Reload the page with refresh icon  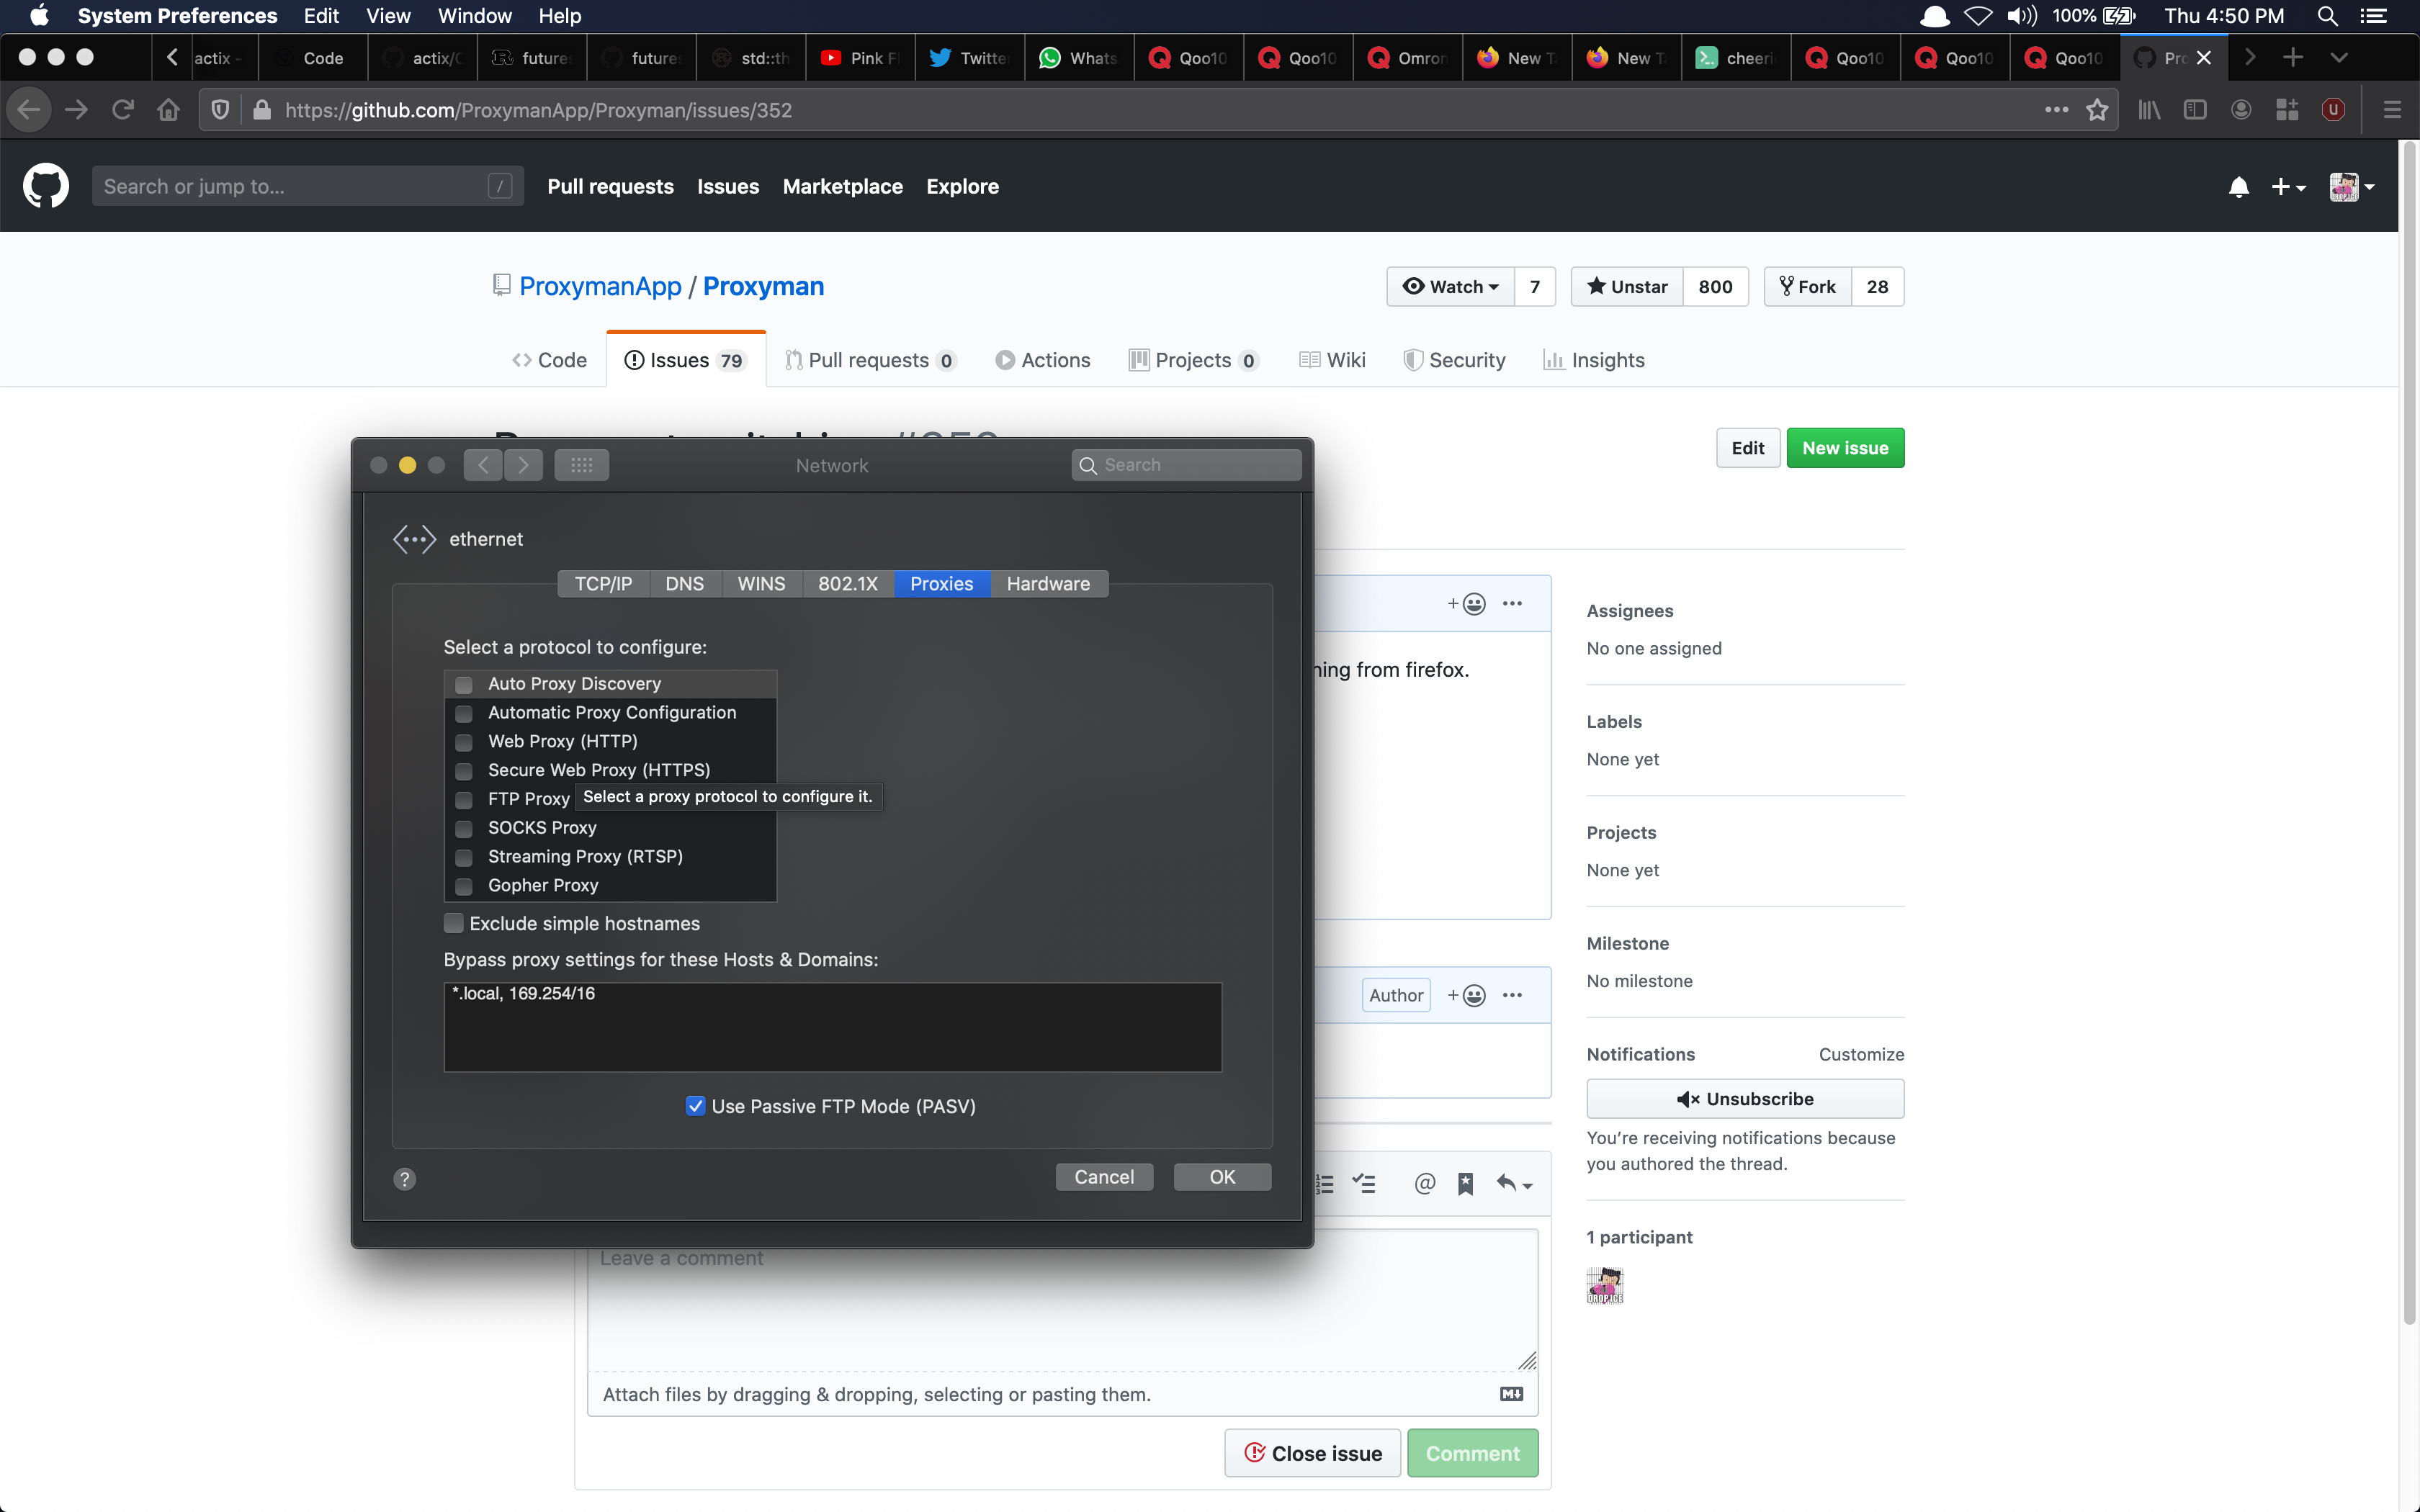(x=122, y=110)
